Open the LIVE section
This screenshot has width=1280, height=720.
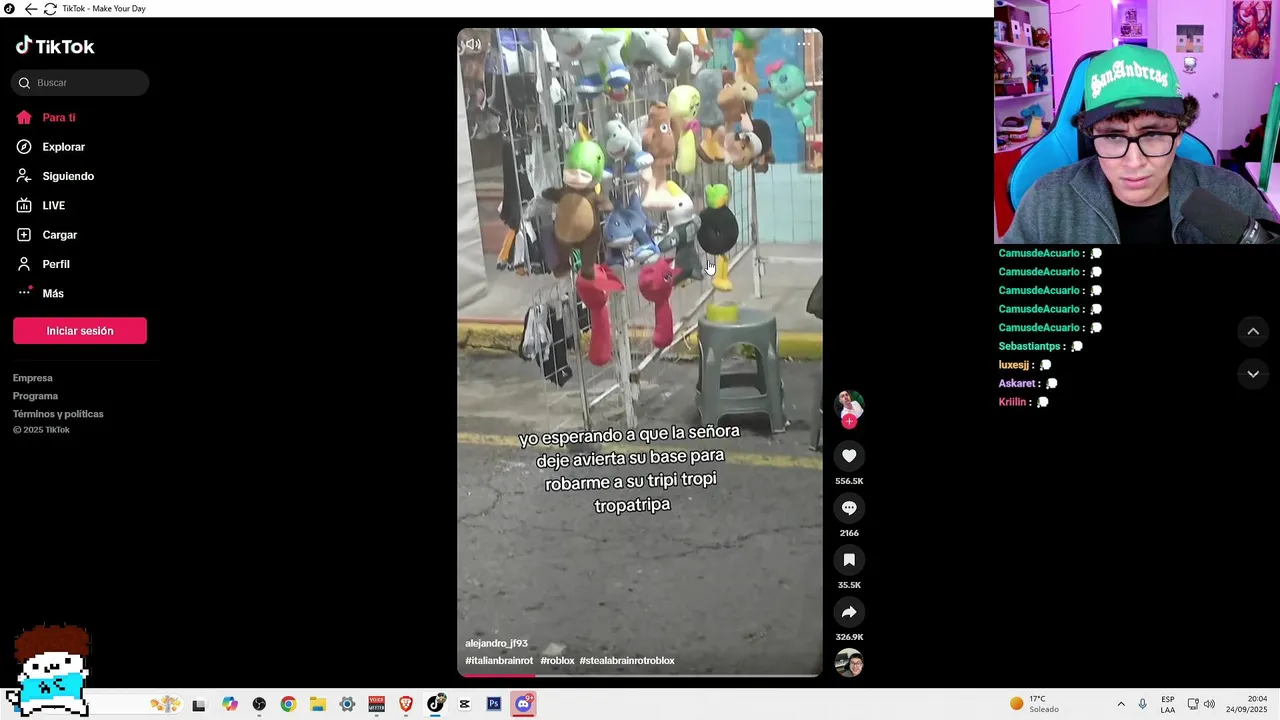(41, 205)
